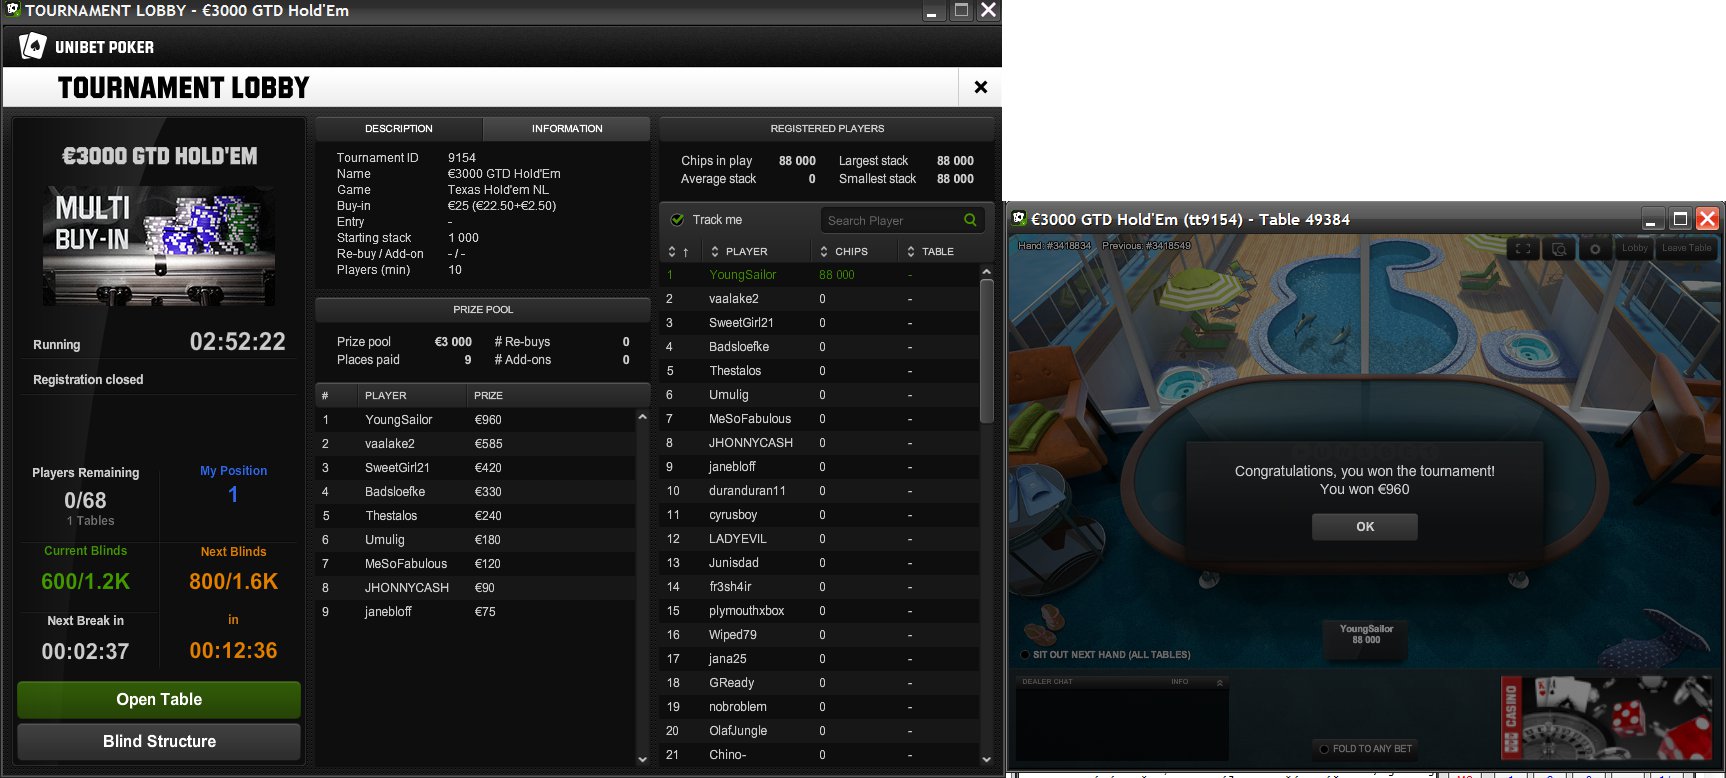The height and width of the screenshot is (778, 1726).
Task: Select plymouthxbox in registered players list
Action: pos(820,611)
